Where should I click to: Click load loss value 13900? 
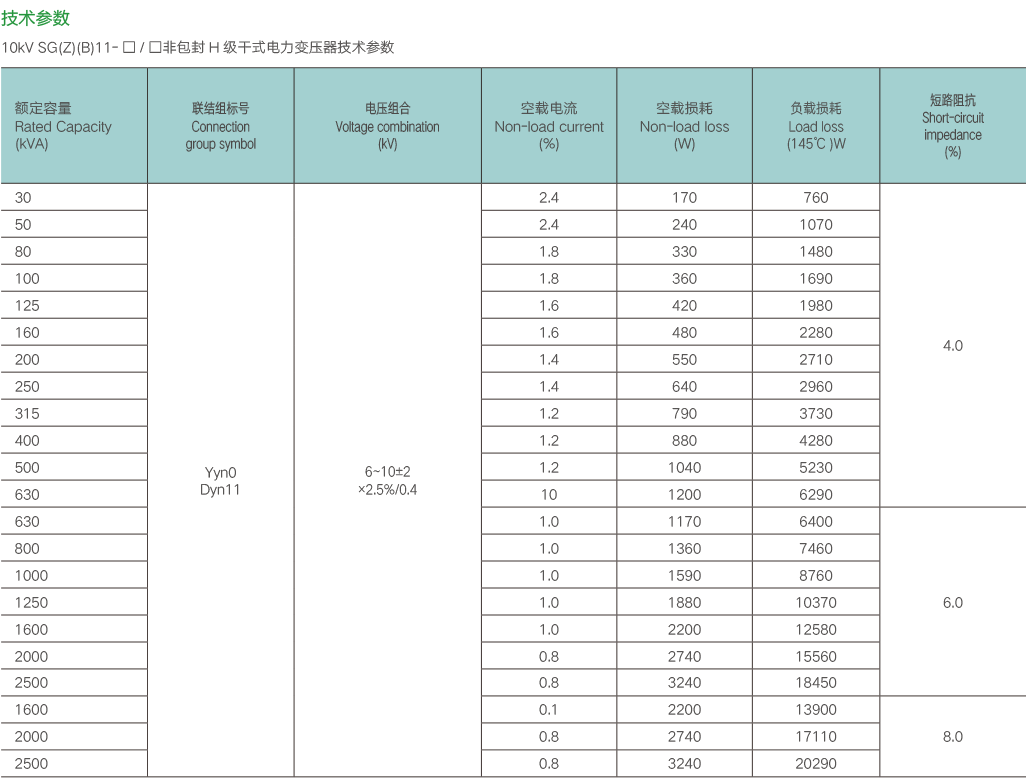tap(816, 709)
